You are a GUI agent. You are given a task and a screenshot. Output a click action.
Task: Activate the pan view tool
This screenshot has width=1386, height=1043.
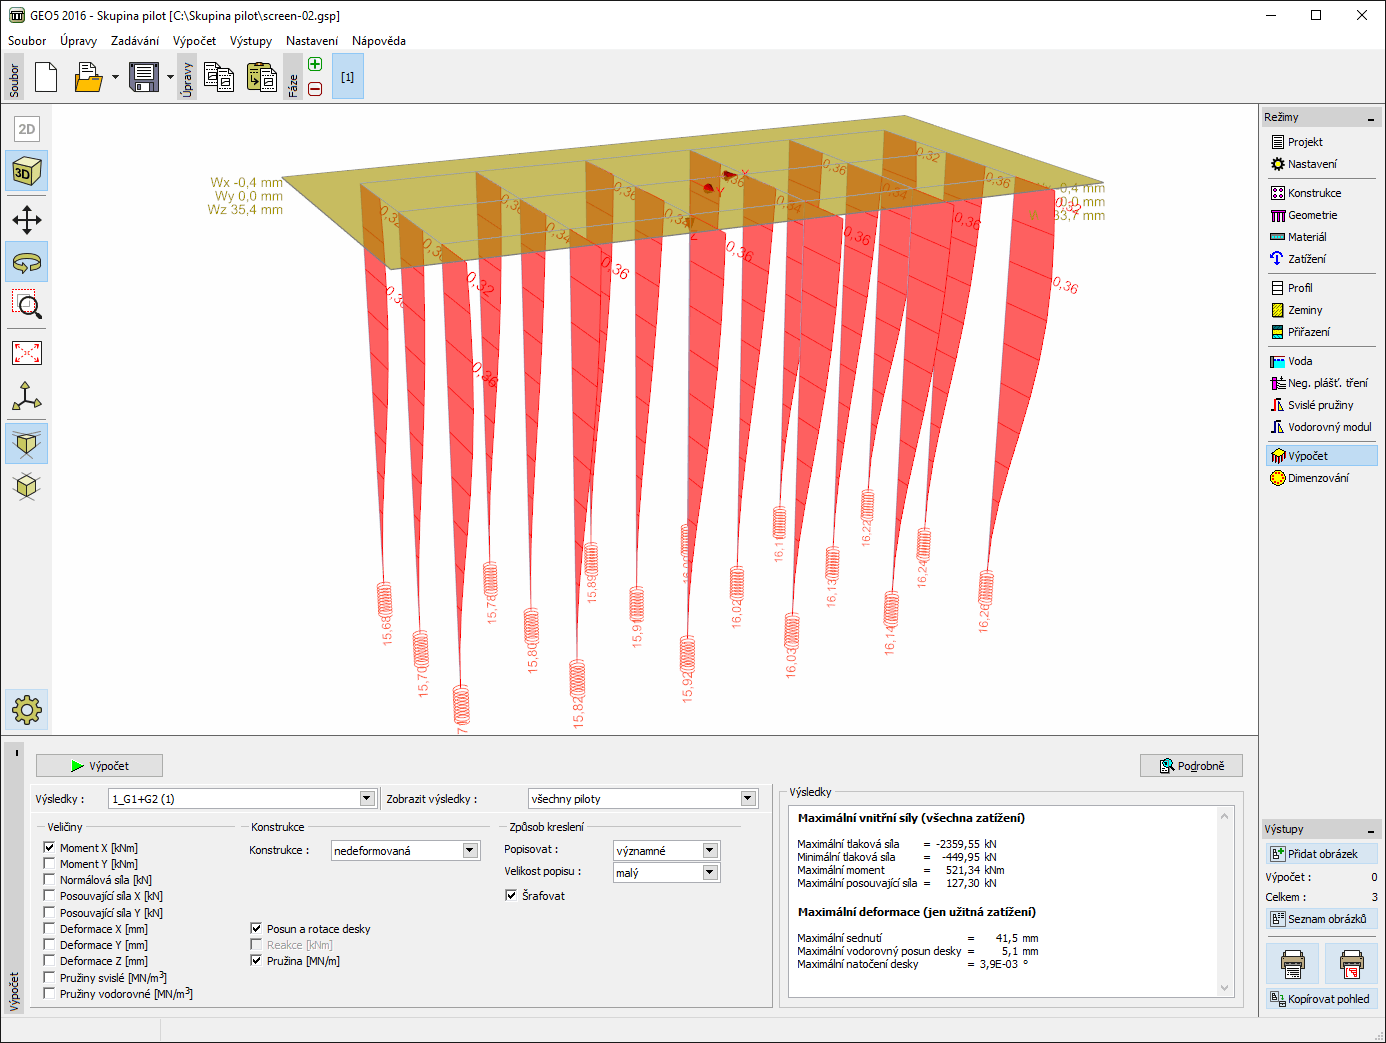(27, 220)
